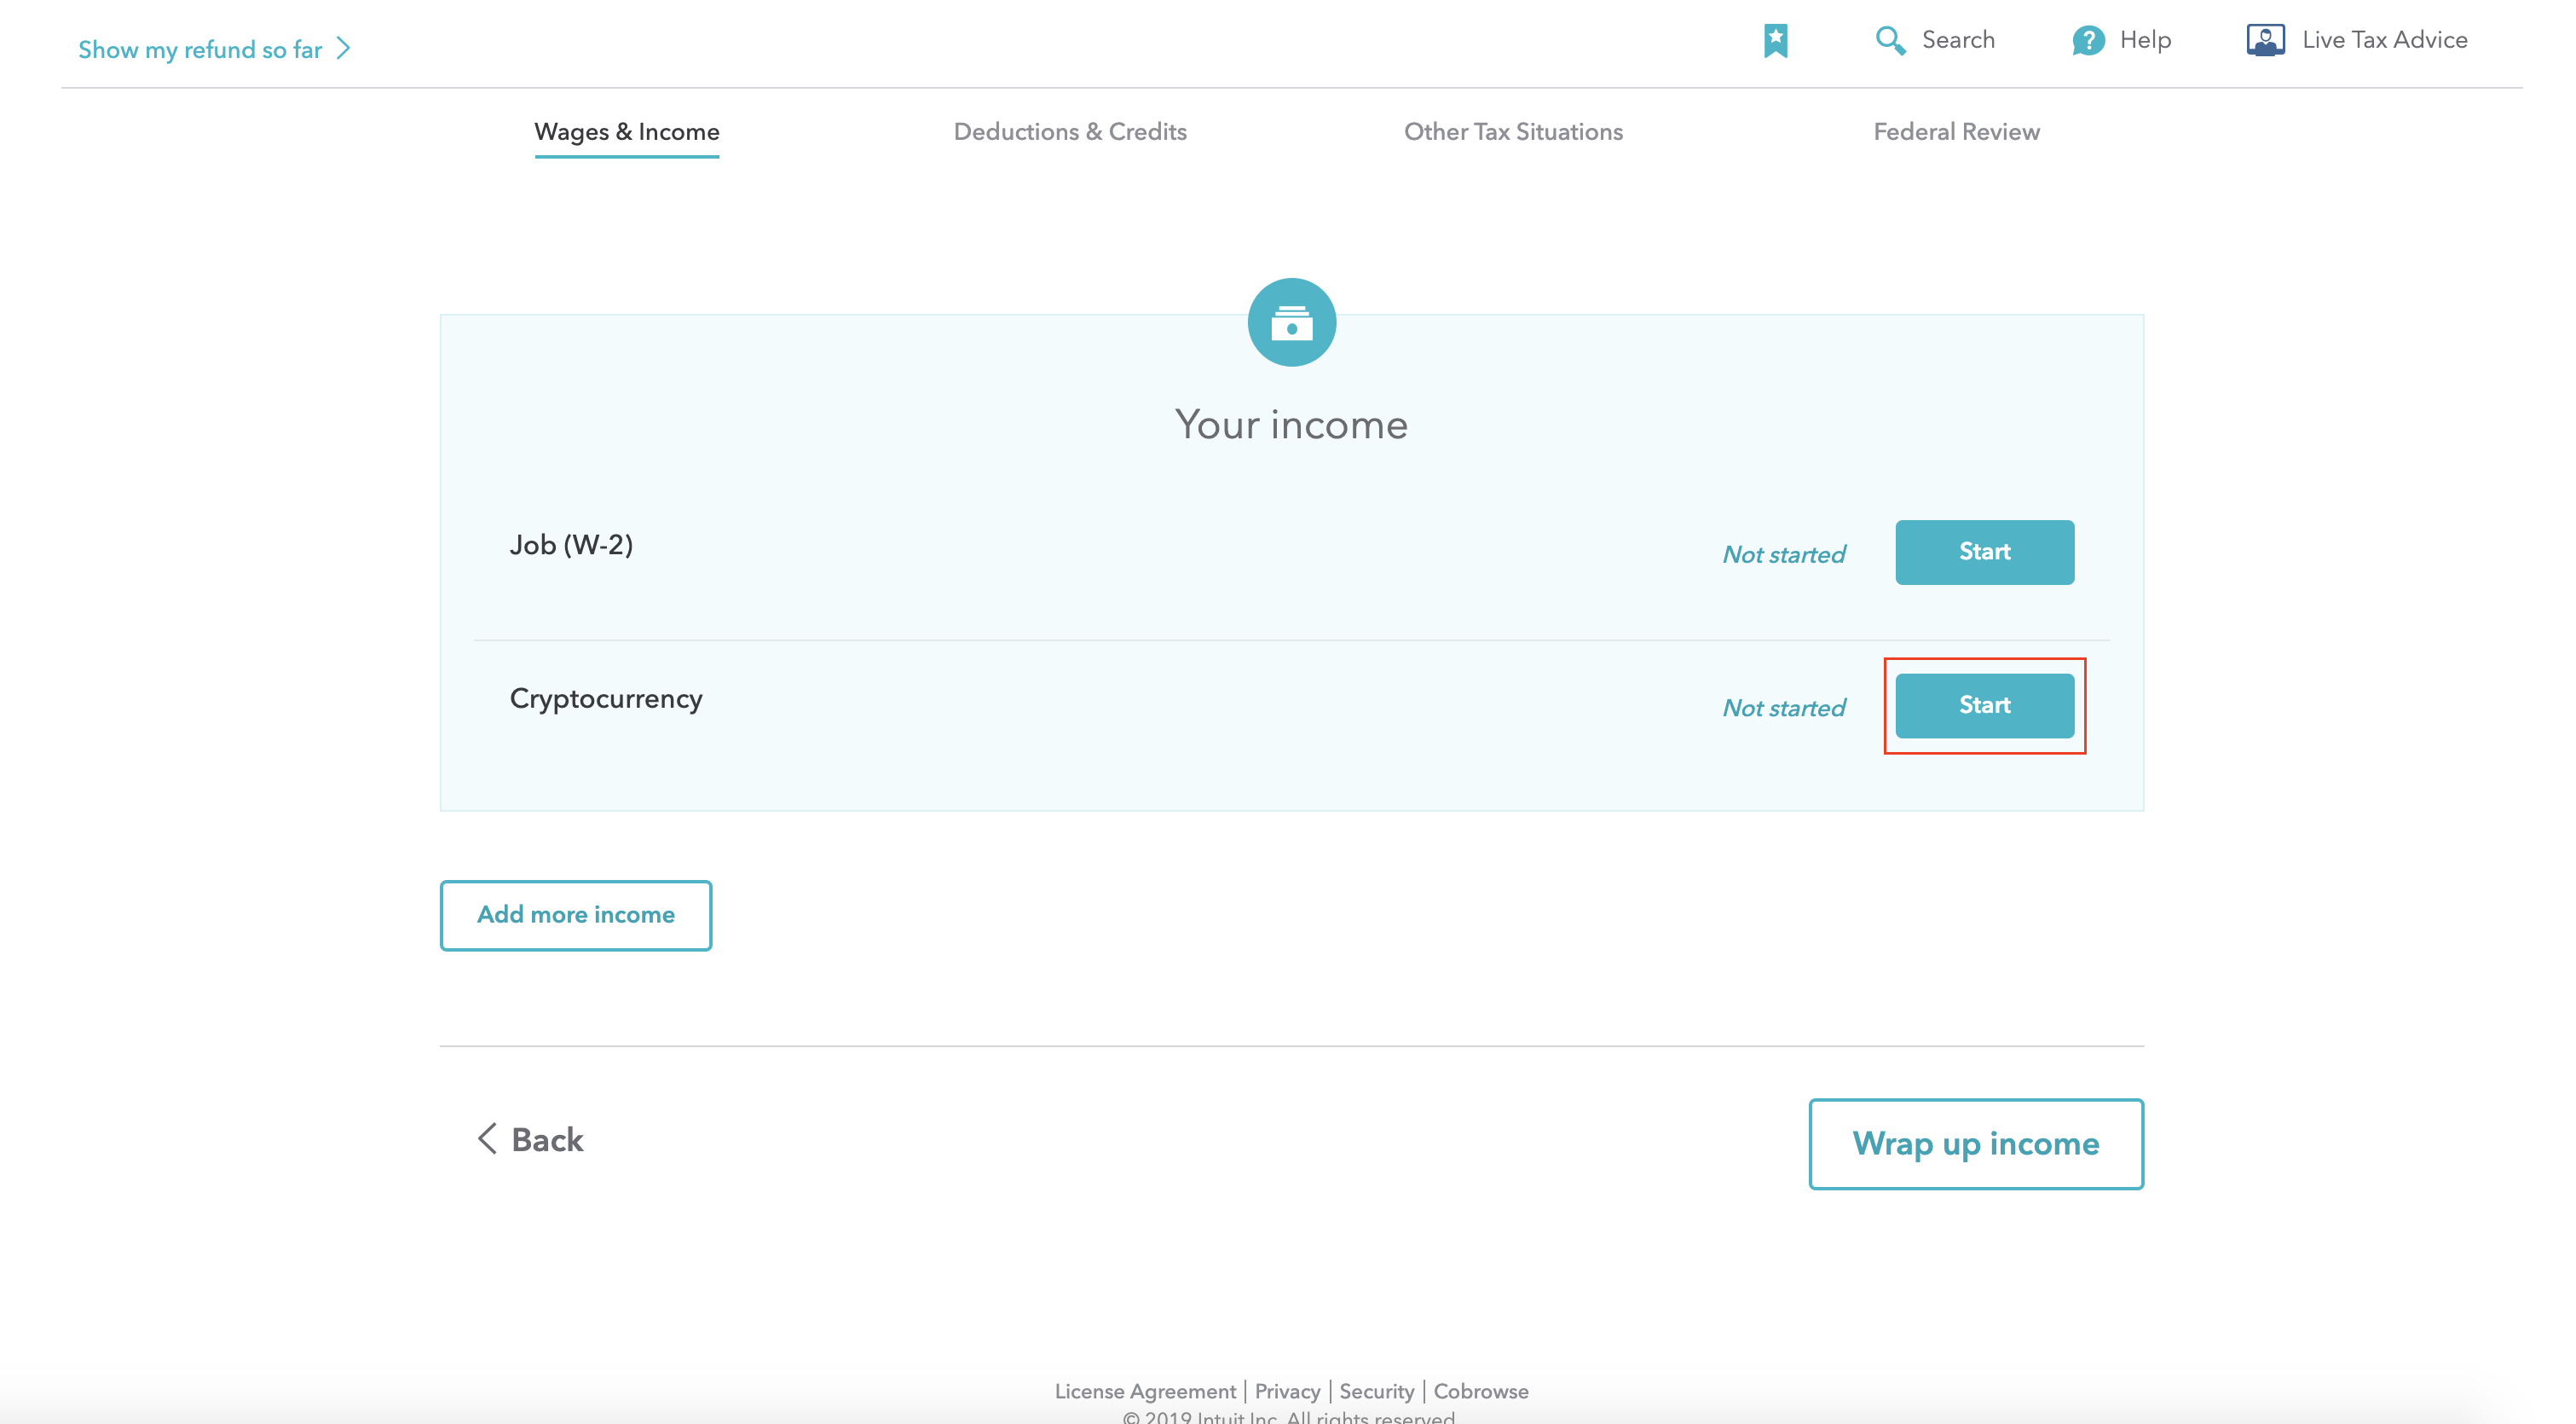Click the bookmark icon in the toolbar
2576x1424 pixels.
1776,40
